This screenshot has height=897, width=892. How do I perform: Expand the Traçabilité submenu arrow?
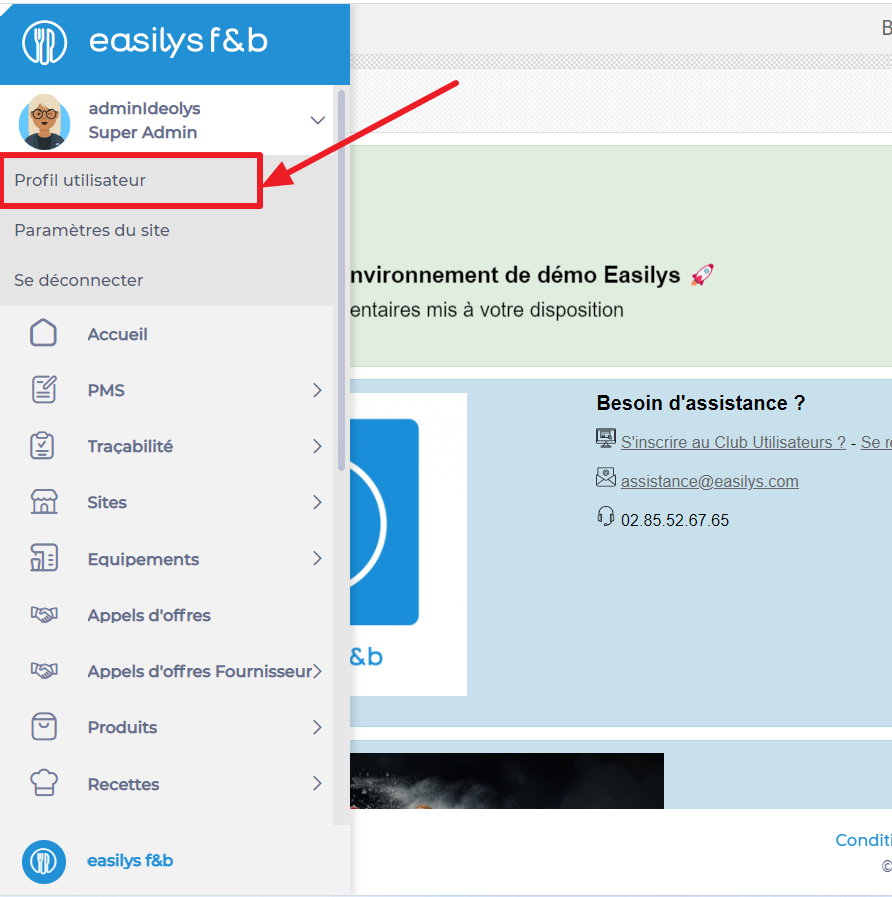pyautogui.click(x=318, y=446)
